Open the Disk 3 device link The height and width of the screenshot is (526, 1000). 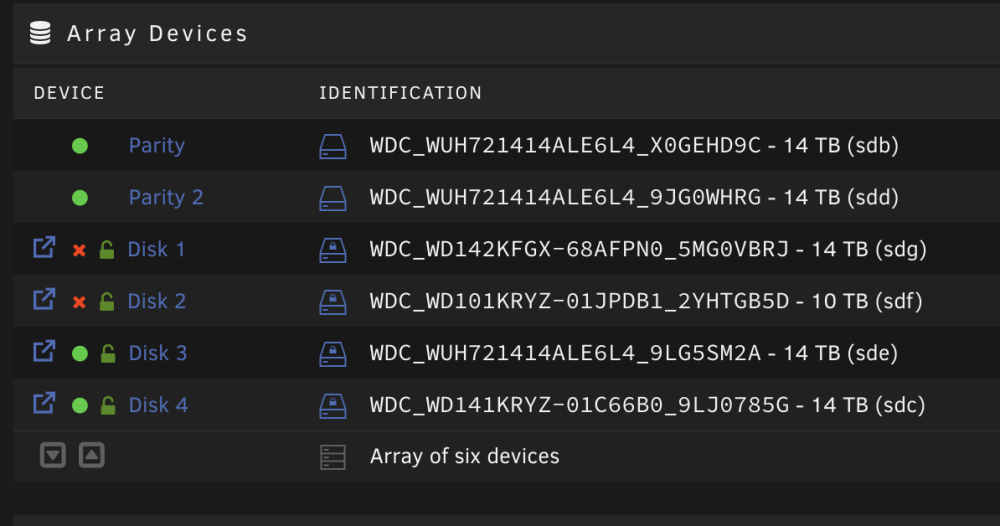[x=158, y=353]
